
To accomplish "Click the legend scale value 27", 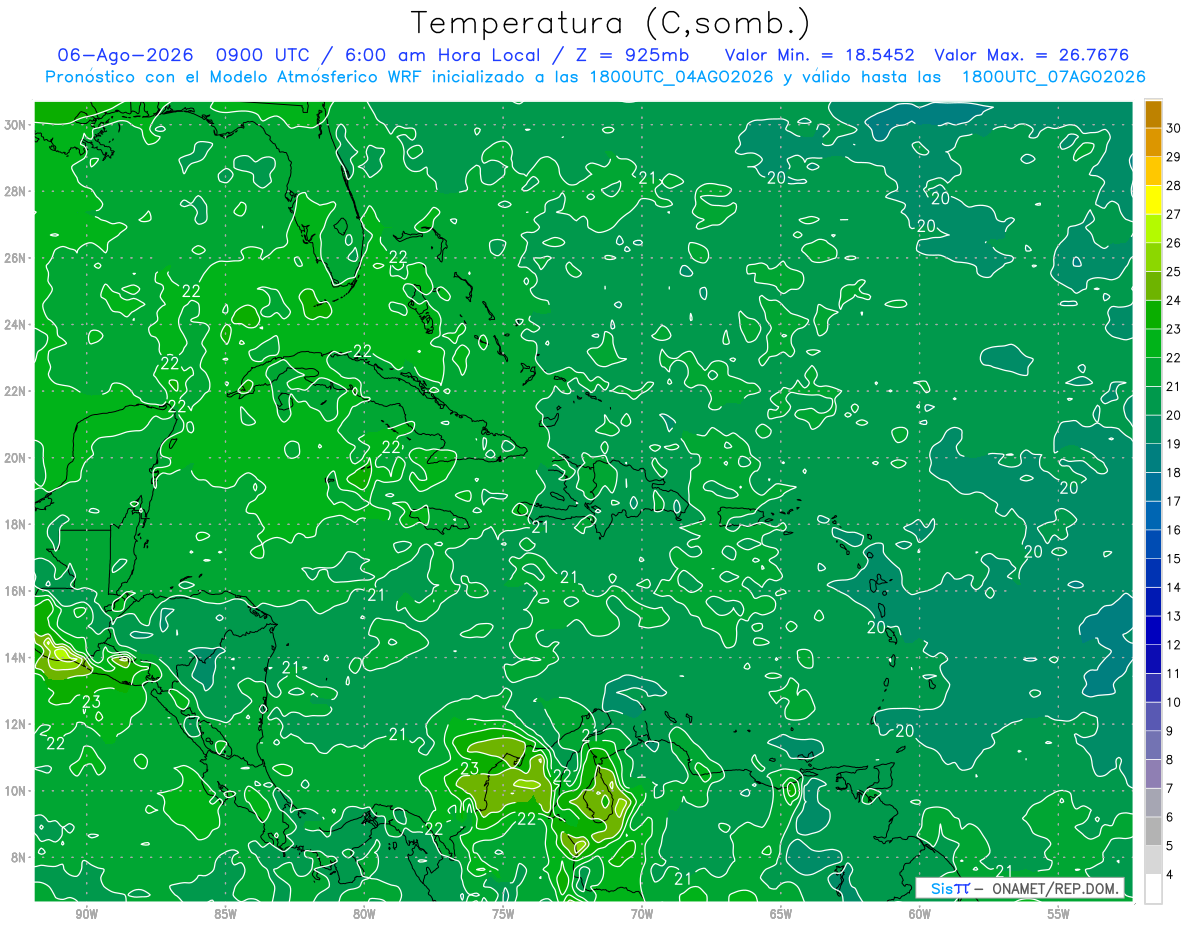I will coord(1173,214).
